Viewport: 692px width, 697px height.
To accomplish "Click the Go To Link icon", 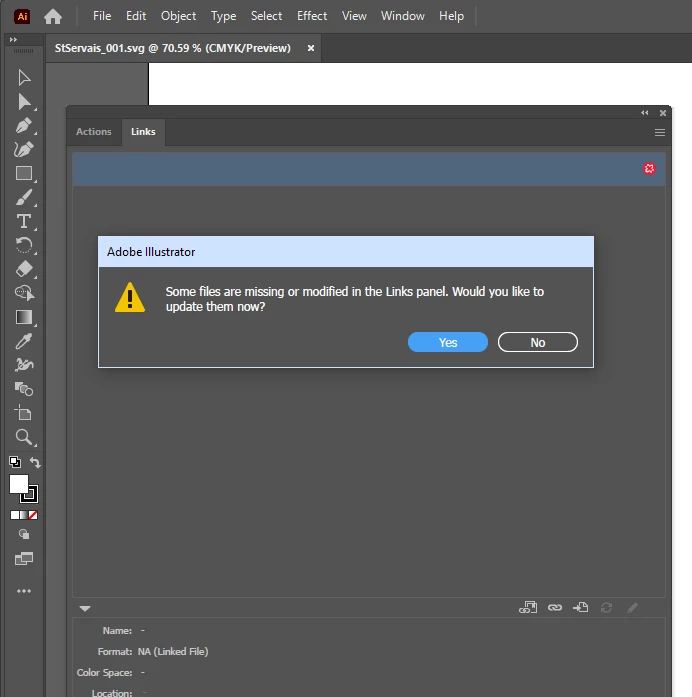I will pos(580,607).
